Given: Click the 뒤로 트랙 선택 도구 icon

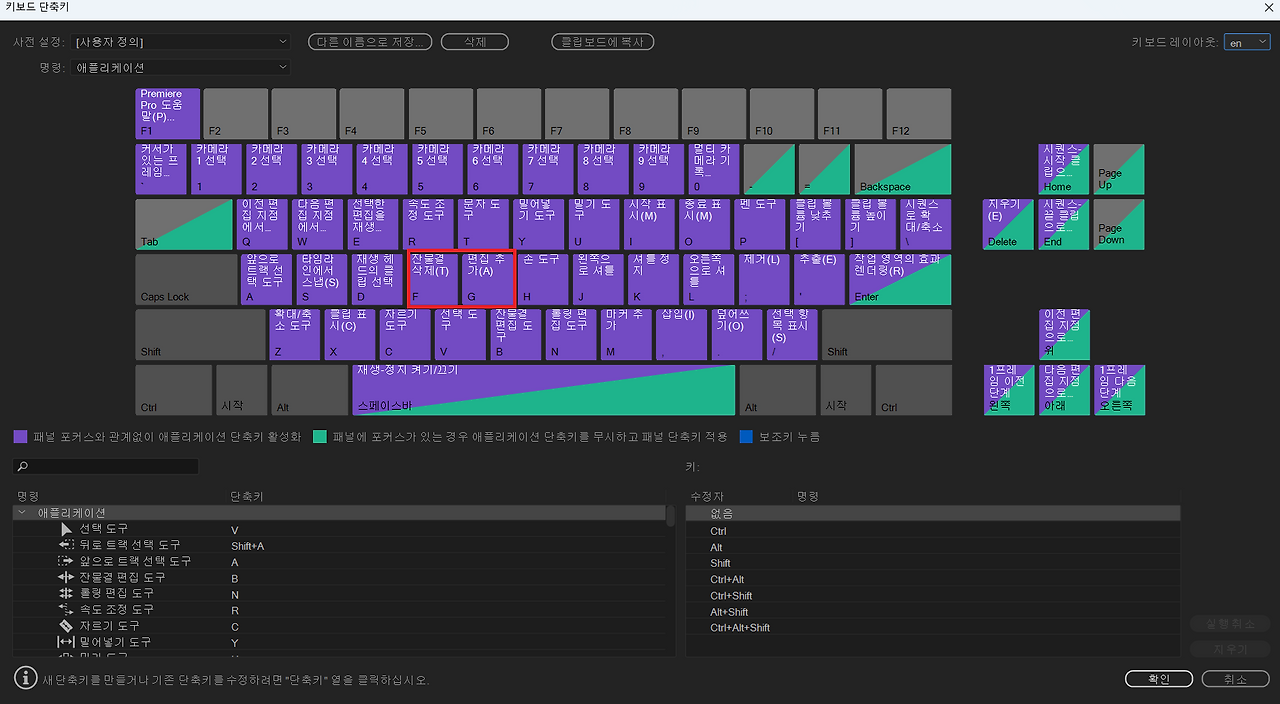Looking at the screenshot, I should click(67, 545).
